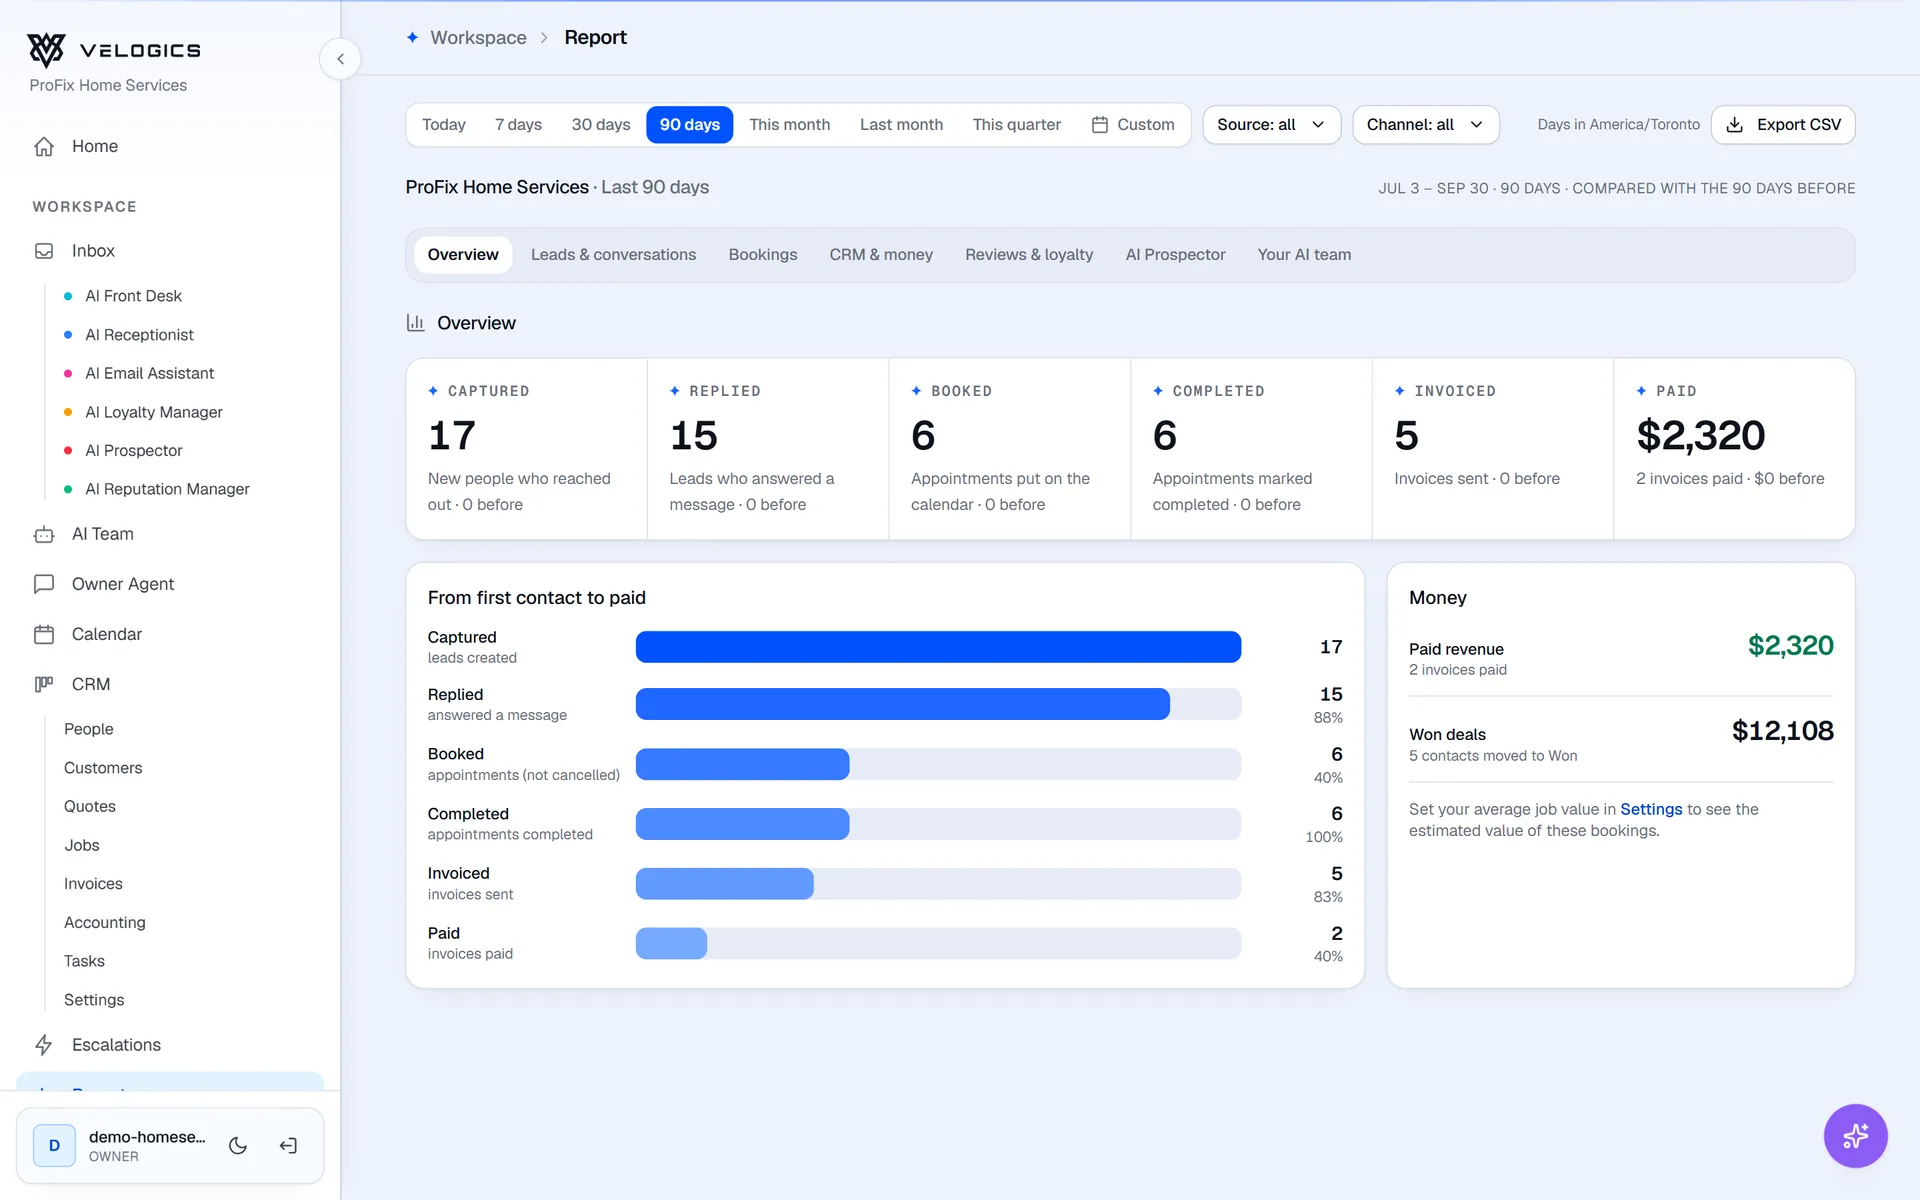The image size is (1920, 1200).
Task: Open the AI Prospector report tab
Action: click(1175, 255)
